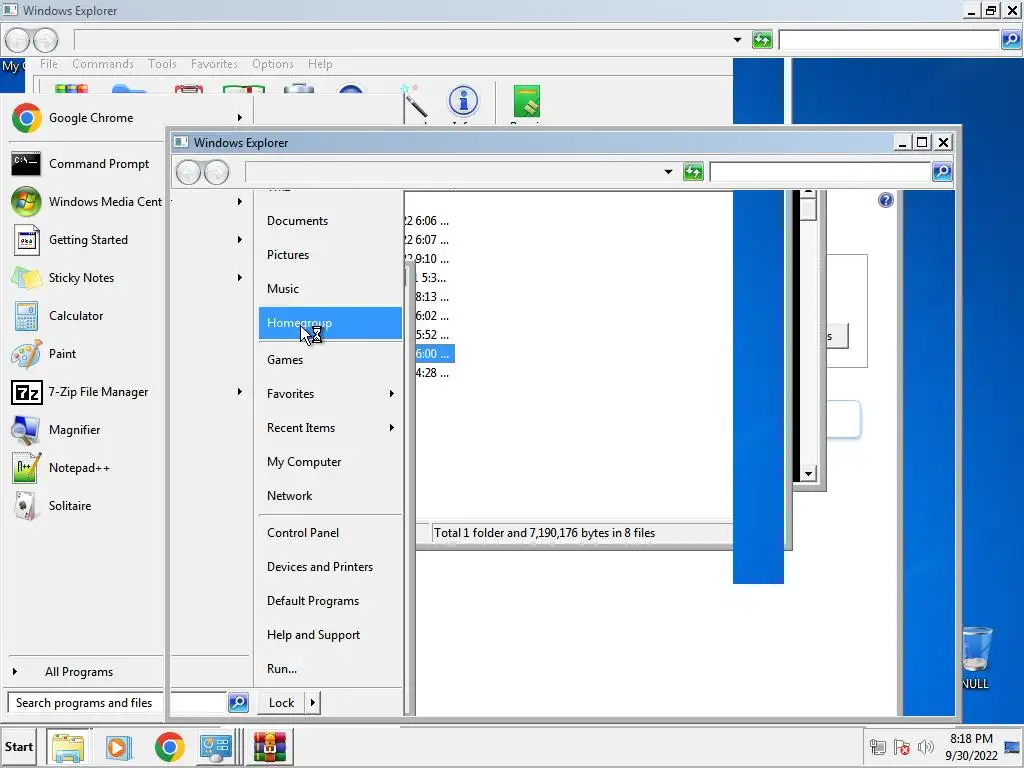Select the highlighted "6:00 ..." file row
The image size is (1024, 768).
click(434, 354)
